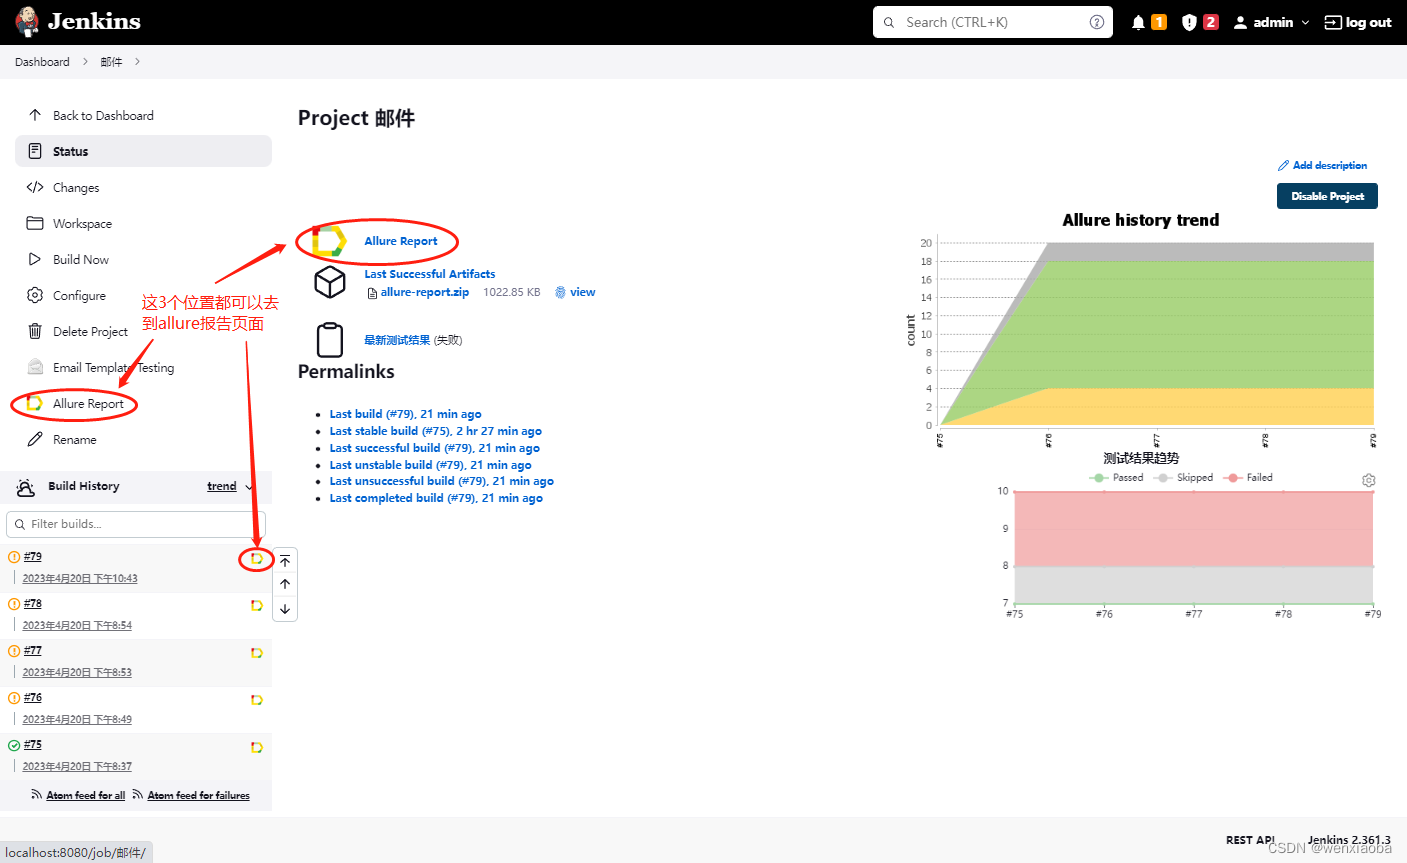Viewport: 1407px width, 863px height.
Task: Jump to top of build history
Action: [x=285, y=561]
